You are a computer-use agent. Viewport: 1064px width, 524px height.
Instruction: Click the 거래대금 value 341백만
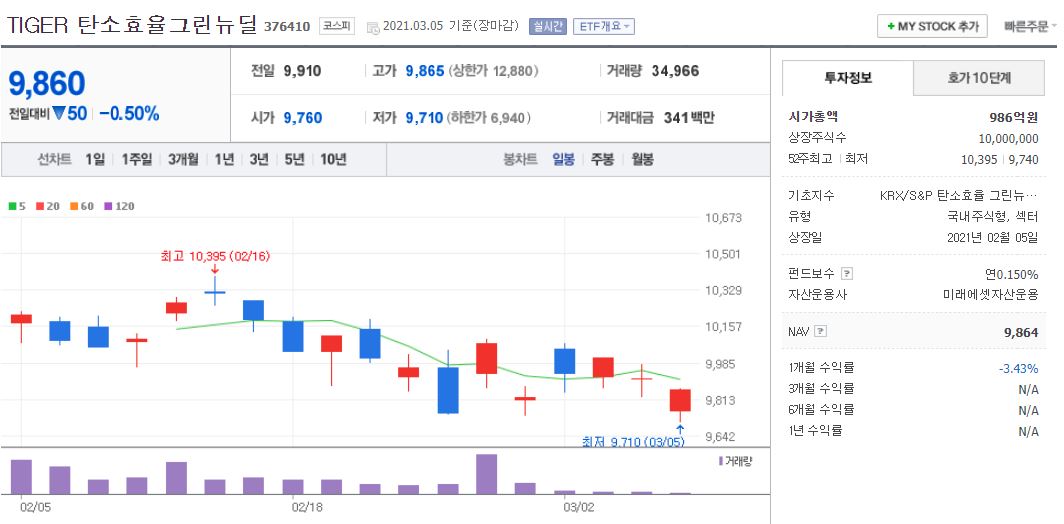(x=689, y=118)
